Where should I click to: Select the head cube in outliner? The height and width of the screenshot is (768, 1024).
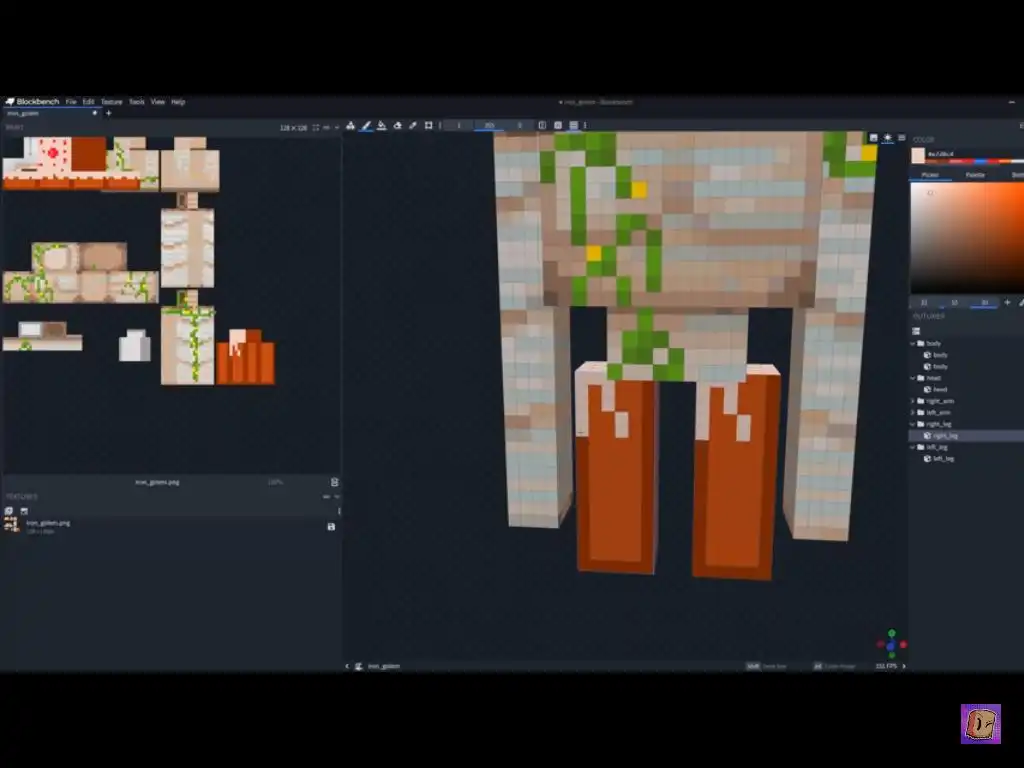(940, 390)
